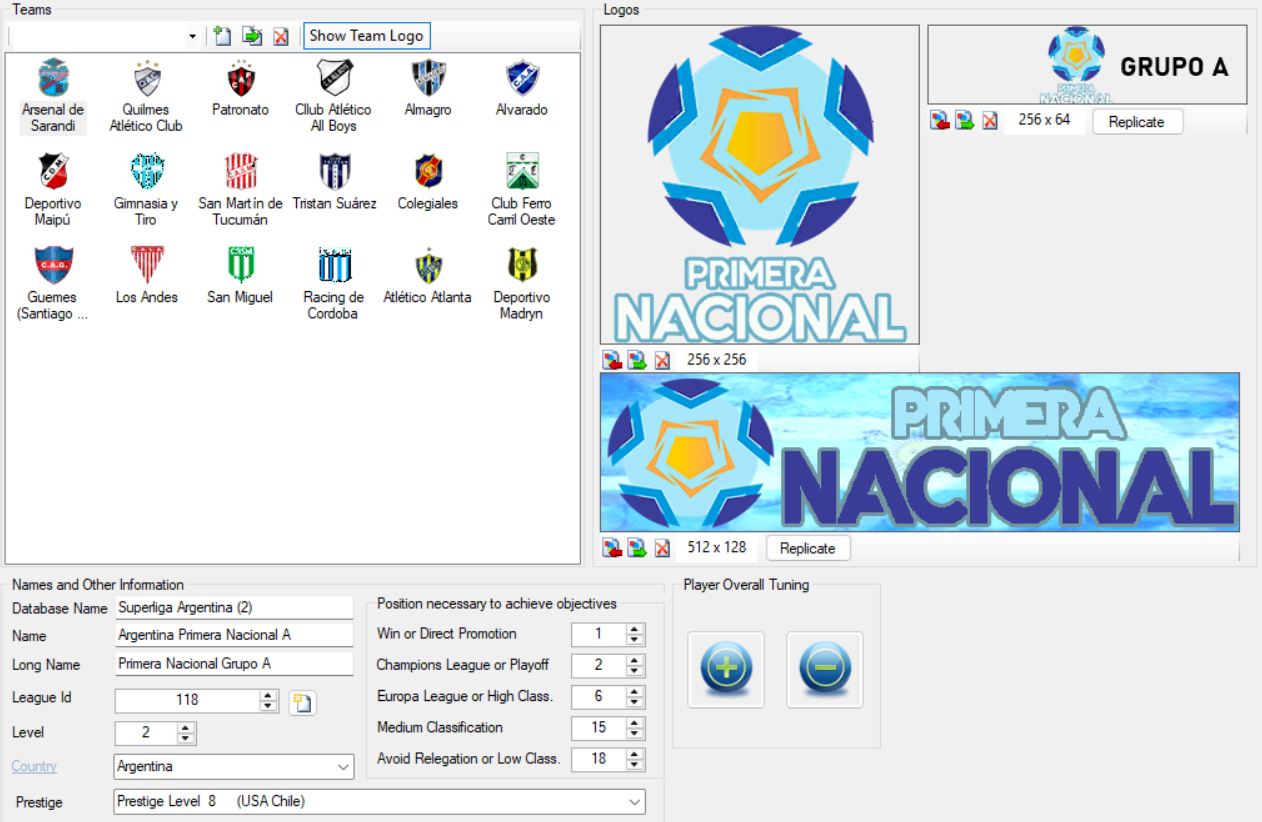The width and height of the screenshot is (1262, 822).
Task: Export the 256 x 256 logo image
Action: 637,360
